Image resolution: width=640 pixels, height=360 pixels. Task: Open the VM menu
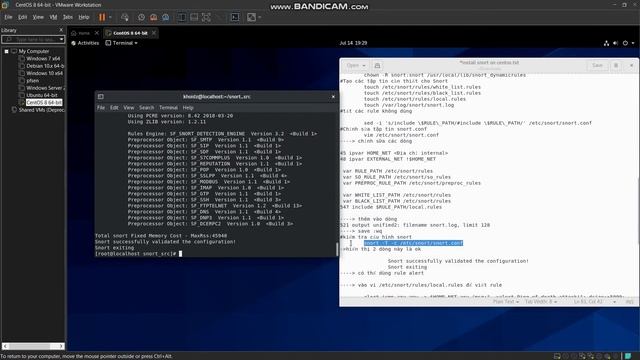(x=53, y=17)
